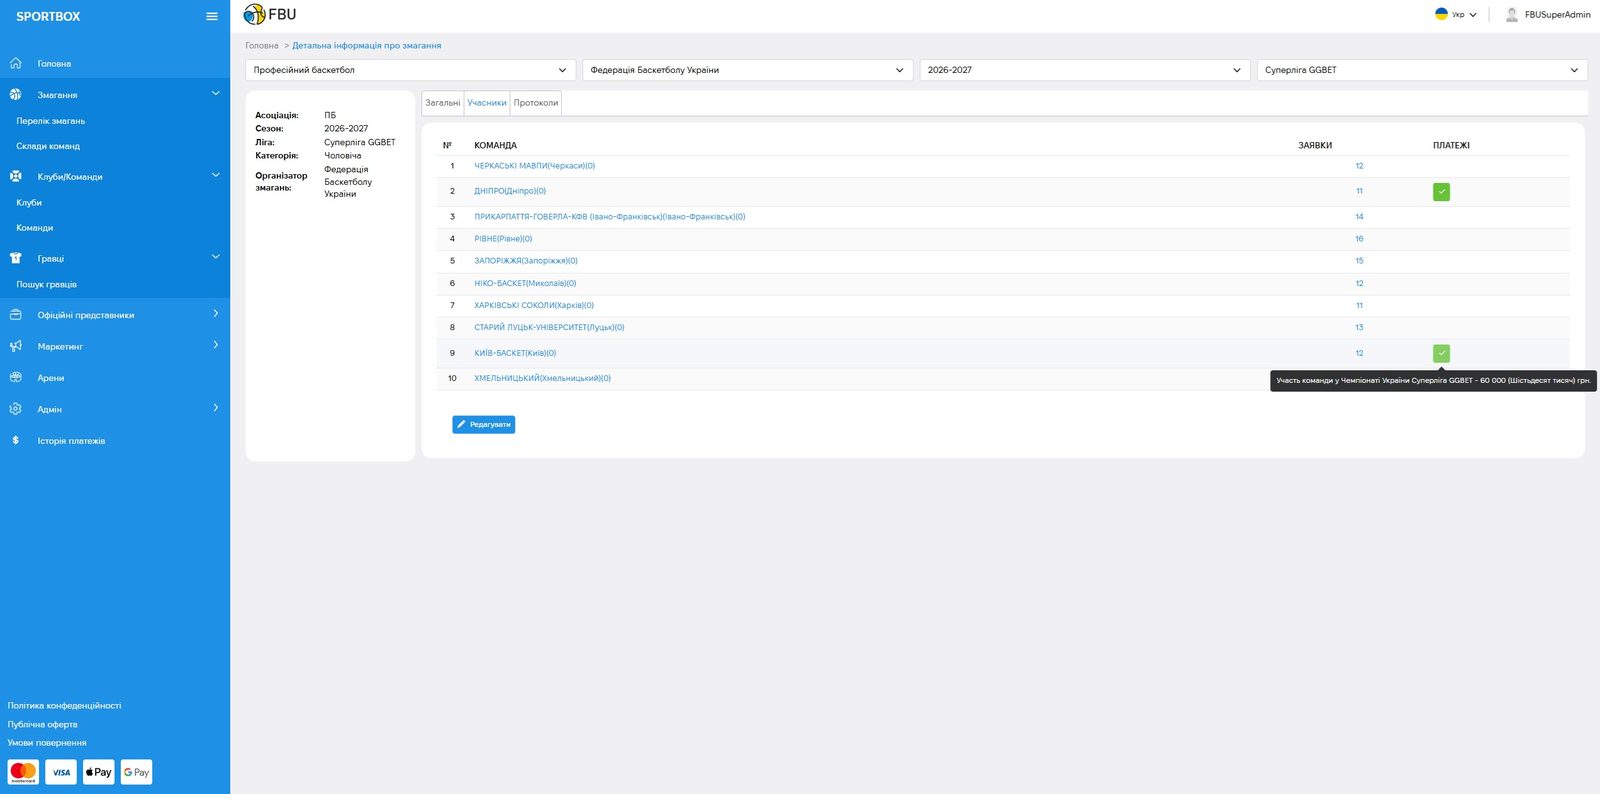Open the 2026-2027 season dropdown

1085,70
